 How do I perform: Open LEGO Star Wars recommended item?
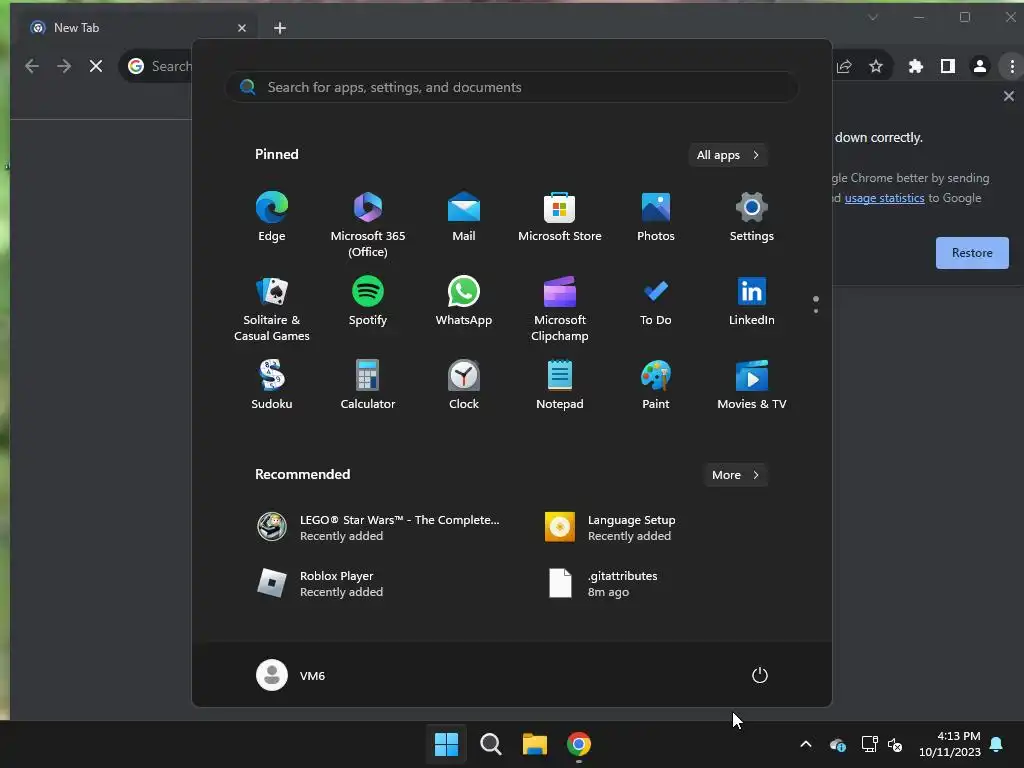379,528
